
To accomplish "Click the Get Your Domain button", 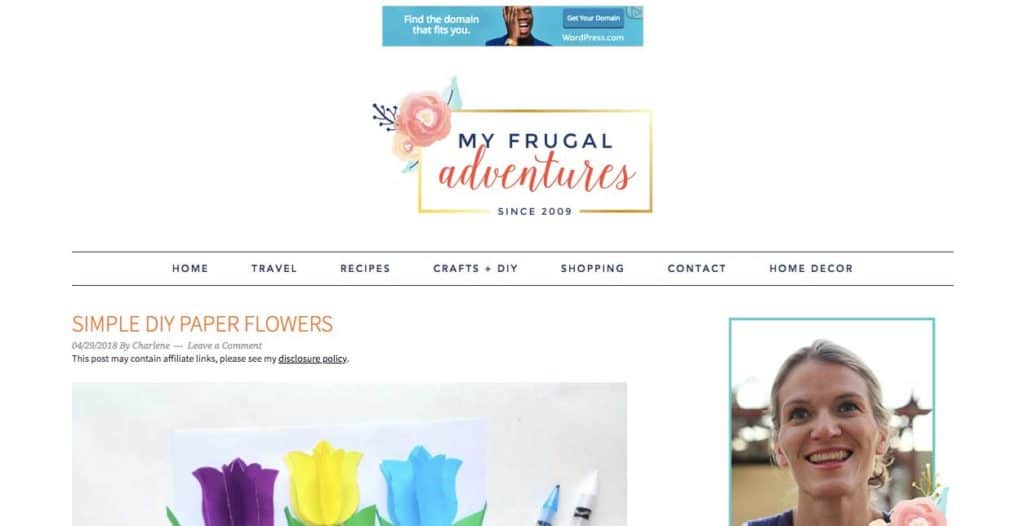I will (594, 18).
